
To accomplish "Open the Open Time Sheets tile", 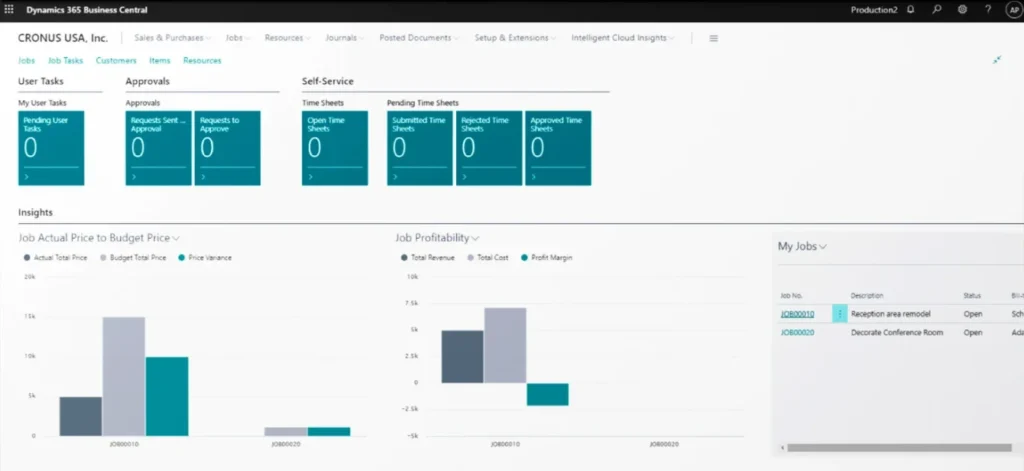I will (x=335, y=148).
